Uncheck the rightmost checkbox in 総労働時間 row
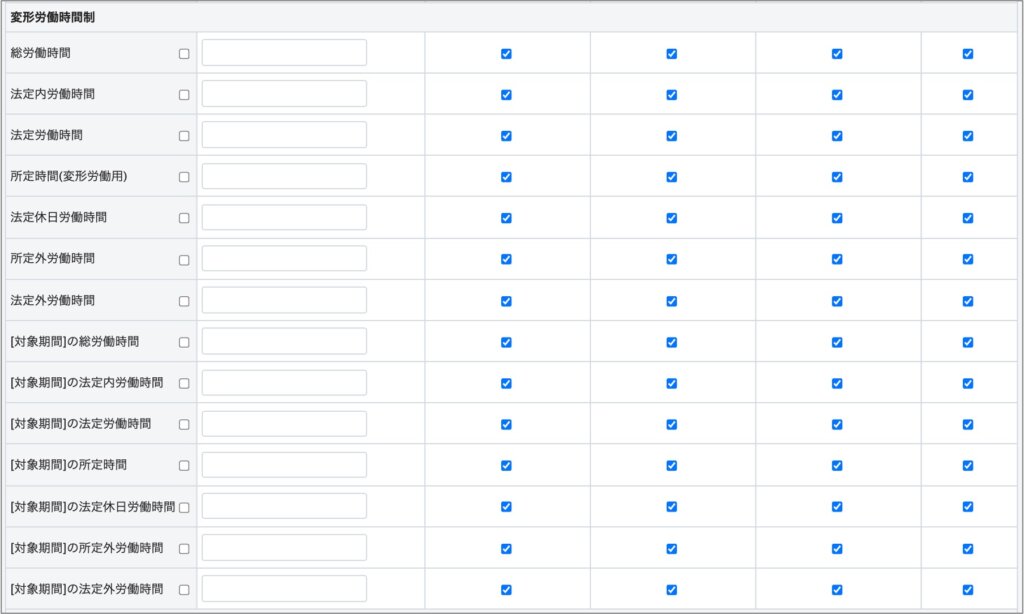 [968, 54]
